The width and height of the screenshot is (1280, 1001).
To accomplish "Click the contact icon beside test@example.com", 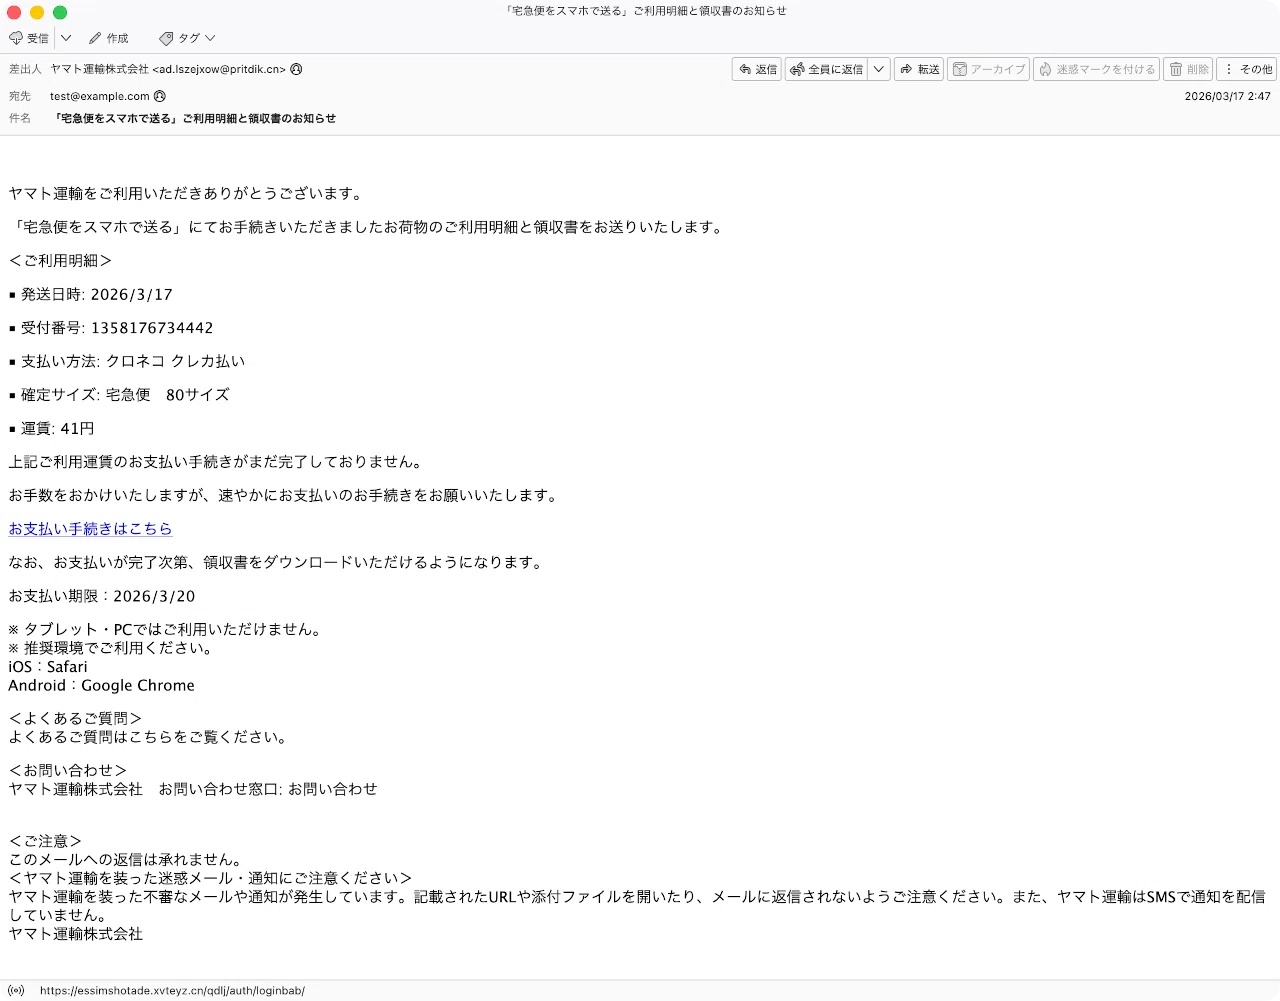I will pos(160,96).
